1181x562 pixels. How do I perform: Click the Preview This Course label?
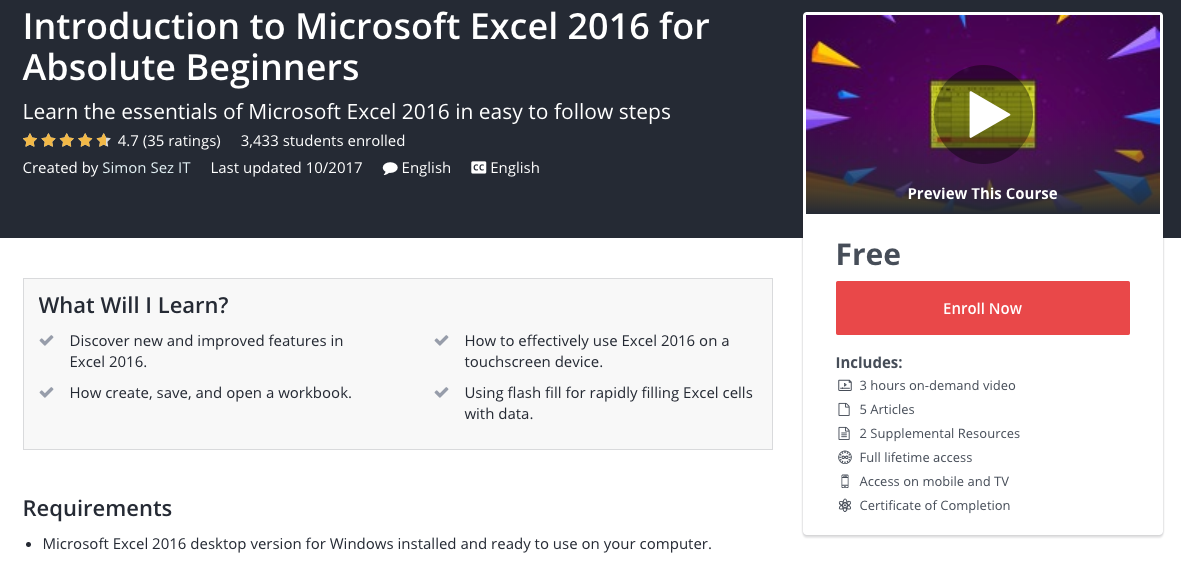(982, 194)
